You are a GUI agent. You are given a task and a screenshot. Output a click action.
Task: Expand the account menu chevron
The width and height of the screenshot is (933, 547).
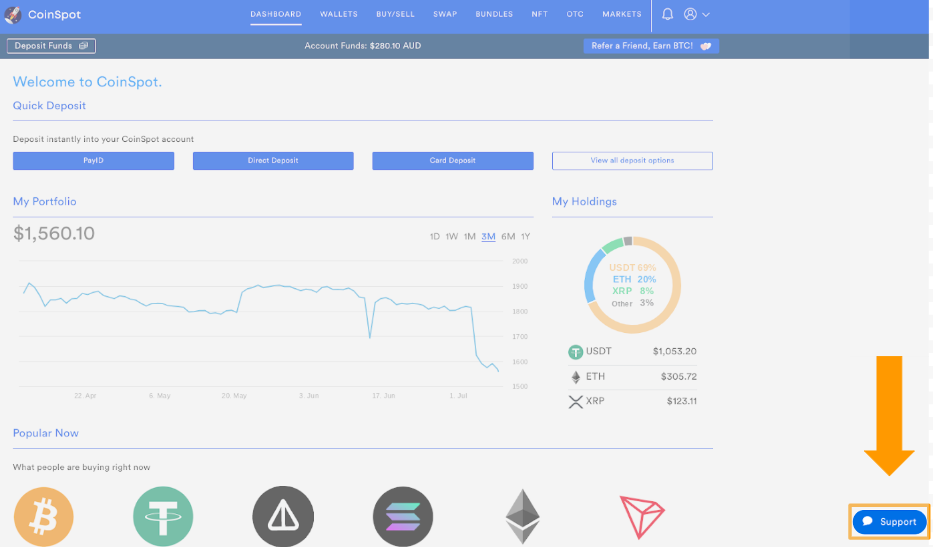click(x=706, y=15)
